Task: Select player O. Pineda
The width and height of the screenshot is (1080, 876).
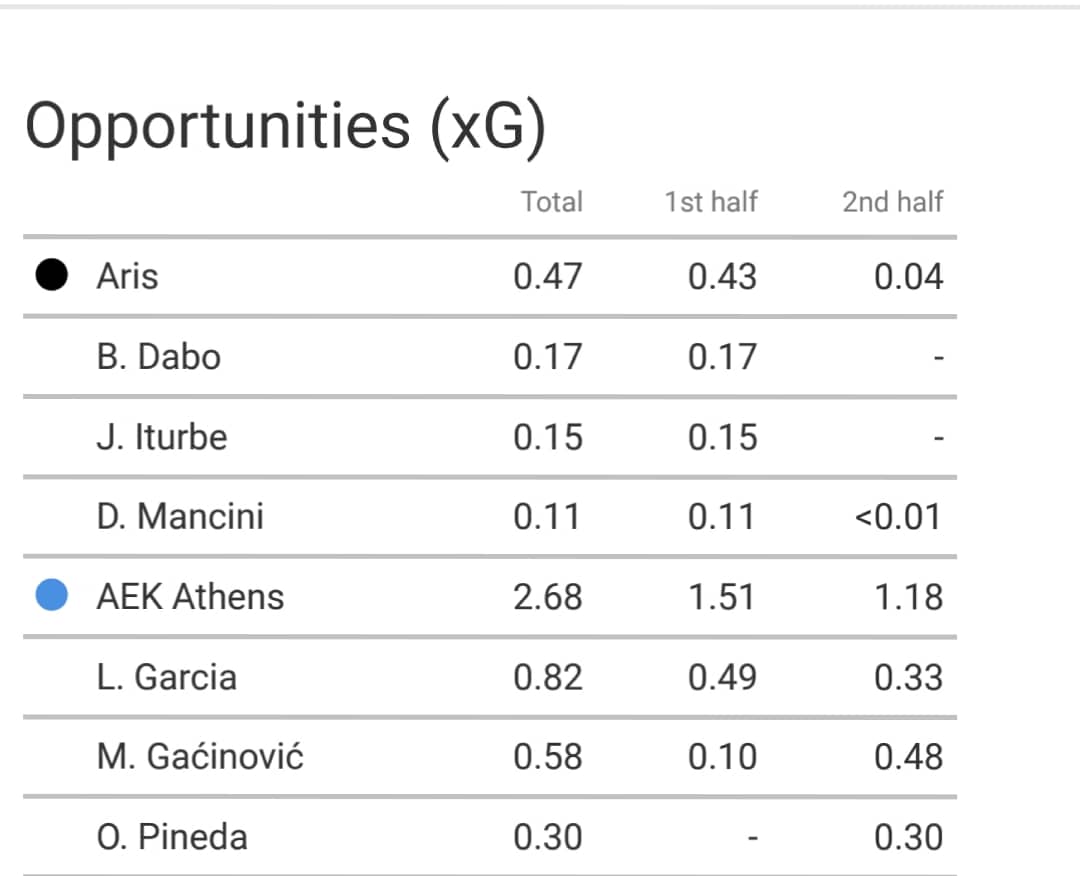Action: (x=172, y=837)
